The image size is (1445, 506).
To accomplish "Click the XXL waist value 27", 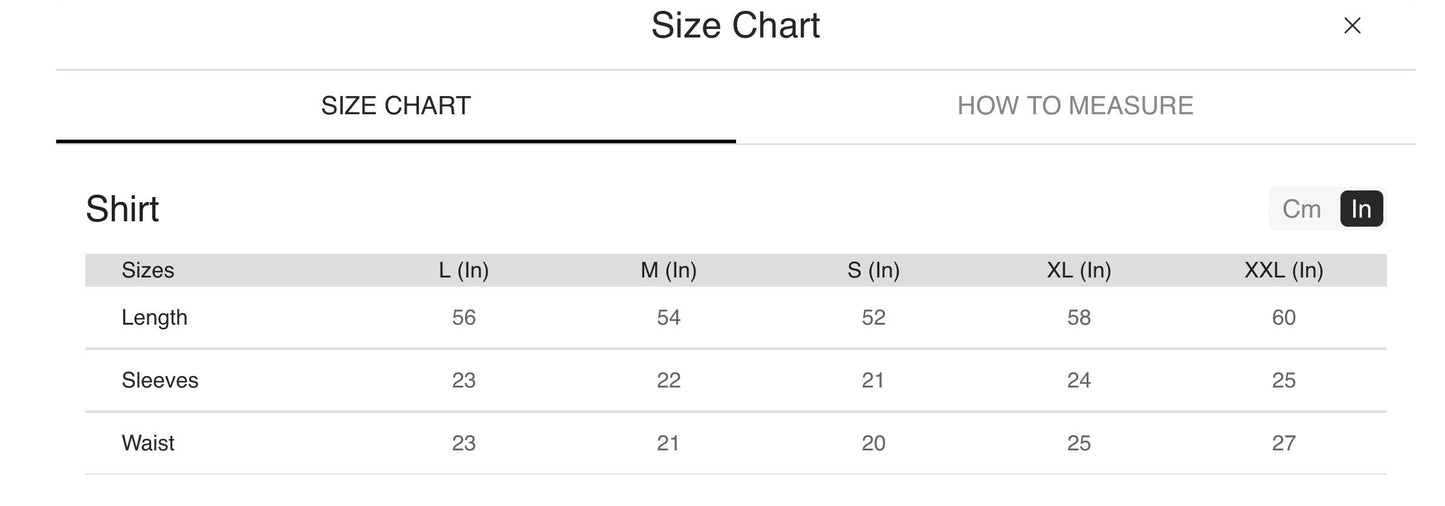I will (x=1284, y=443).
